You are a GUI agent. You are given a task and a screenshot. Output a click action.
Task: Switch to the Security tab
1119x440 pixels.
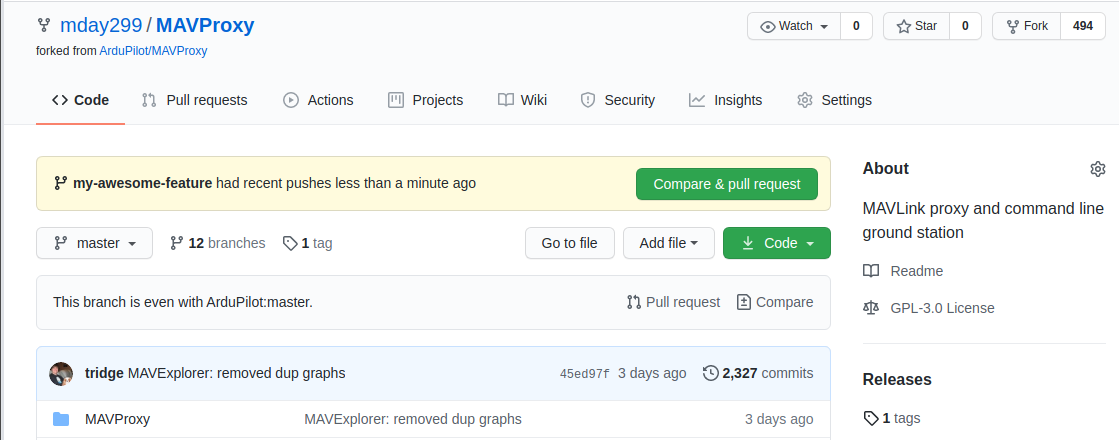[x=618, y=100]
